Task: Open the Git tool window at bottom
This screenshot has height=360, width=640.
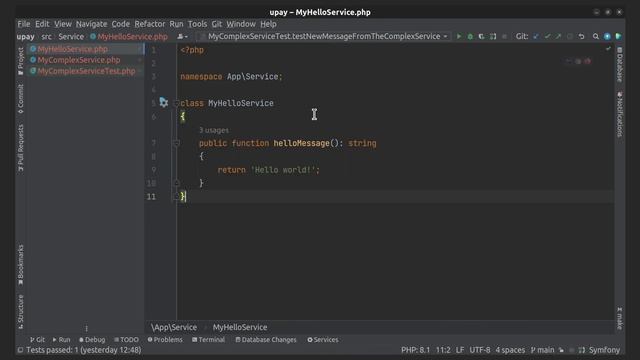Action: [x=37, y=340]
